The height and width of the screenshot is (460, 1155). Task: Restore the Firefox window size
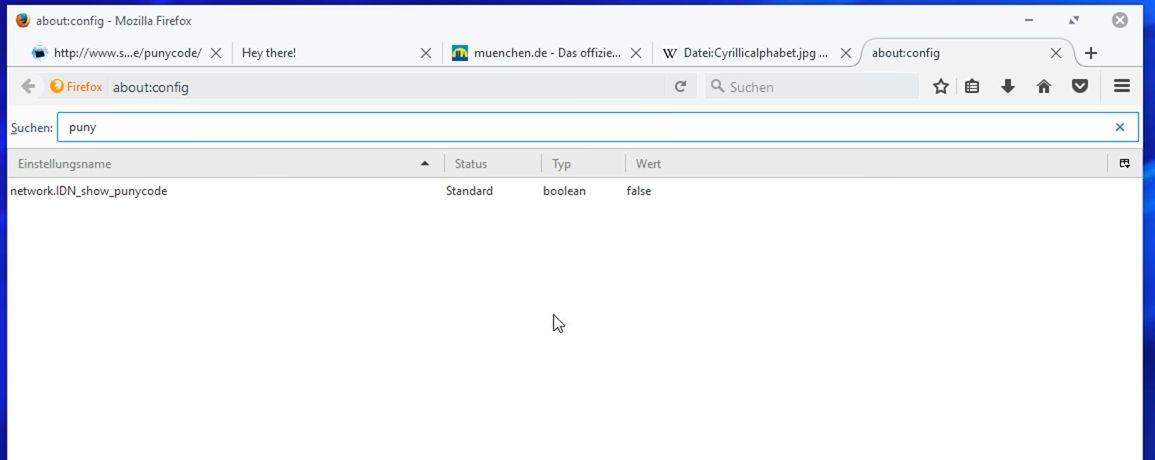click(x=1074, y=21)
